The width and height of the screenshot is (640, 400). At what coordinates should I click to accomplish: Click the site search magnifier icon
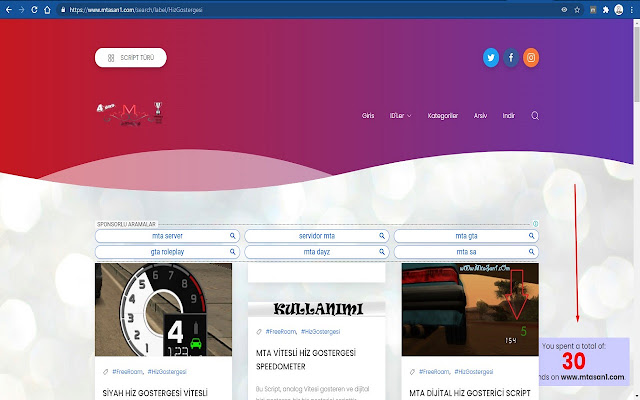535,116
